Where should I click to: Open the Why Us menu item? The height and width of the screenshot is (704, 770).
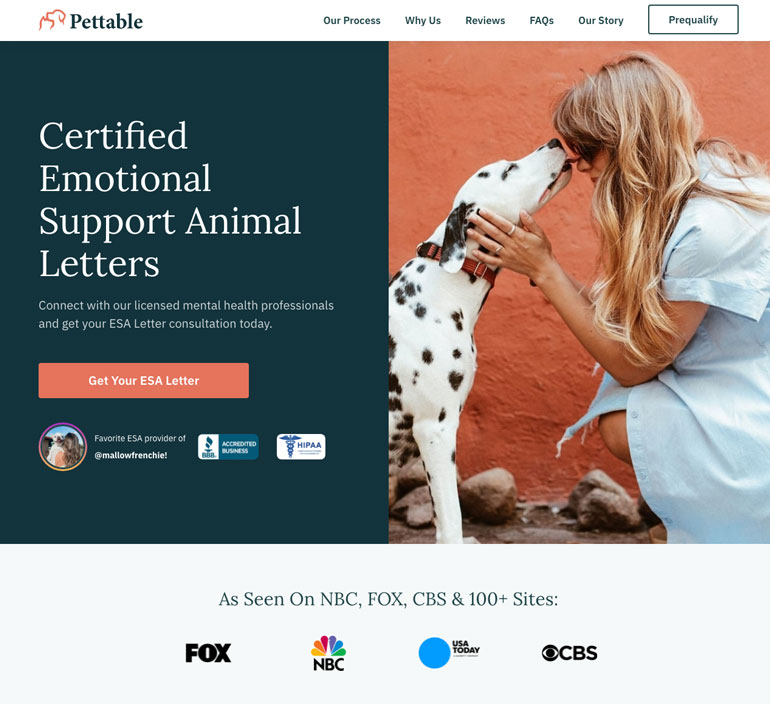423,21
